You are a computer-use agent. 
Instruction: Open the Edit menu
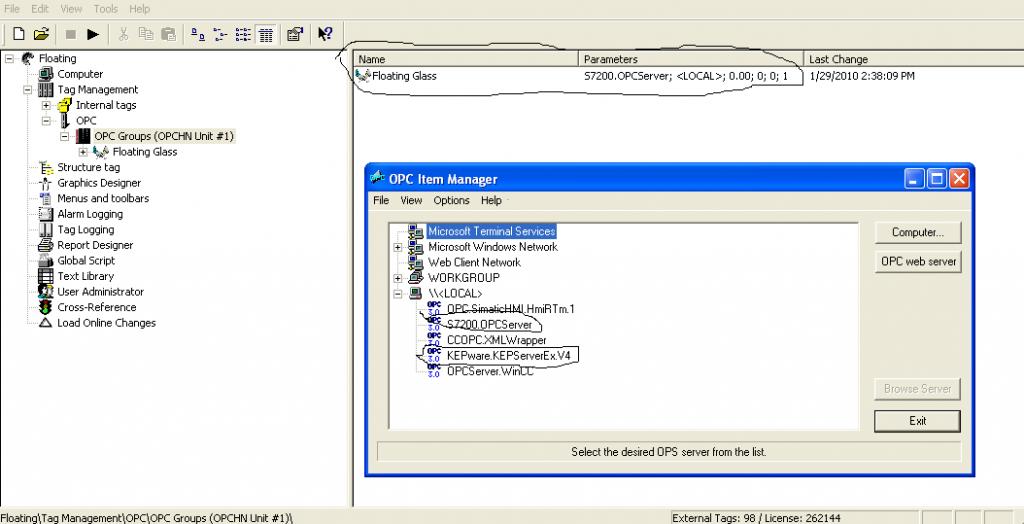tap(40, 8)
